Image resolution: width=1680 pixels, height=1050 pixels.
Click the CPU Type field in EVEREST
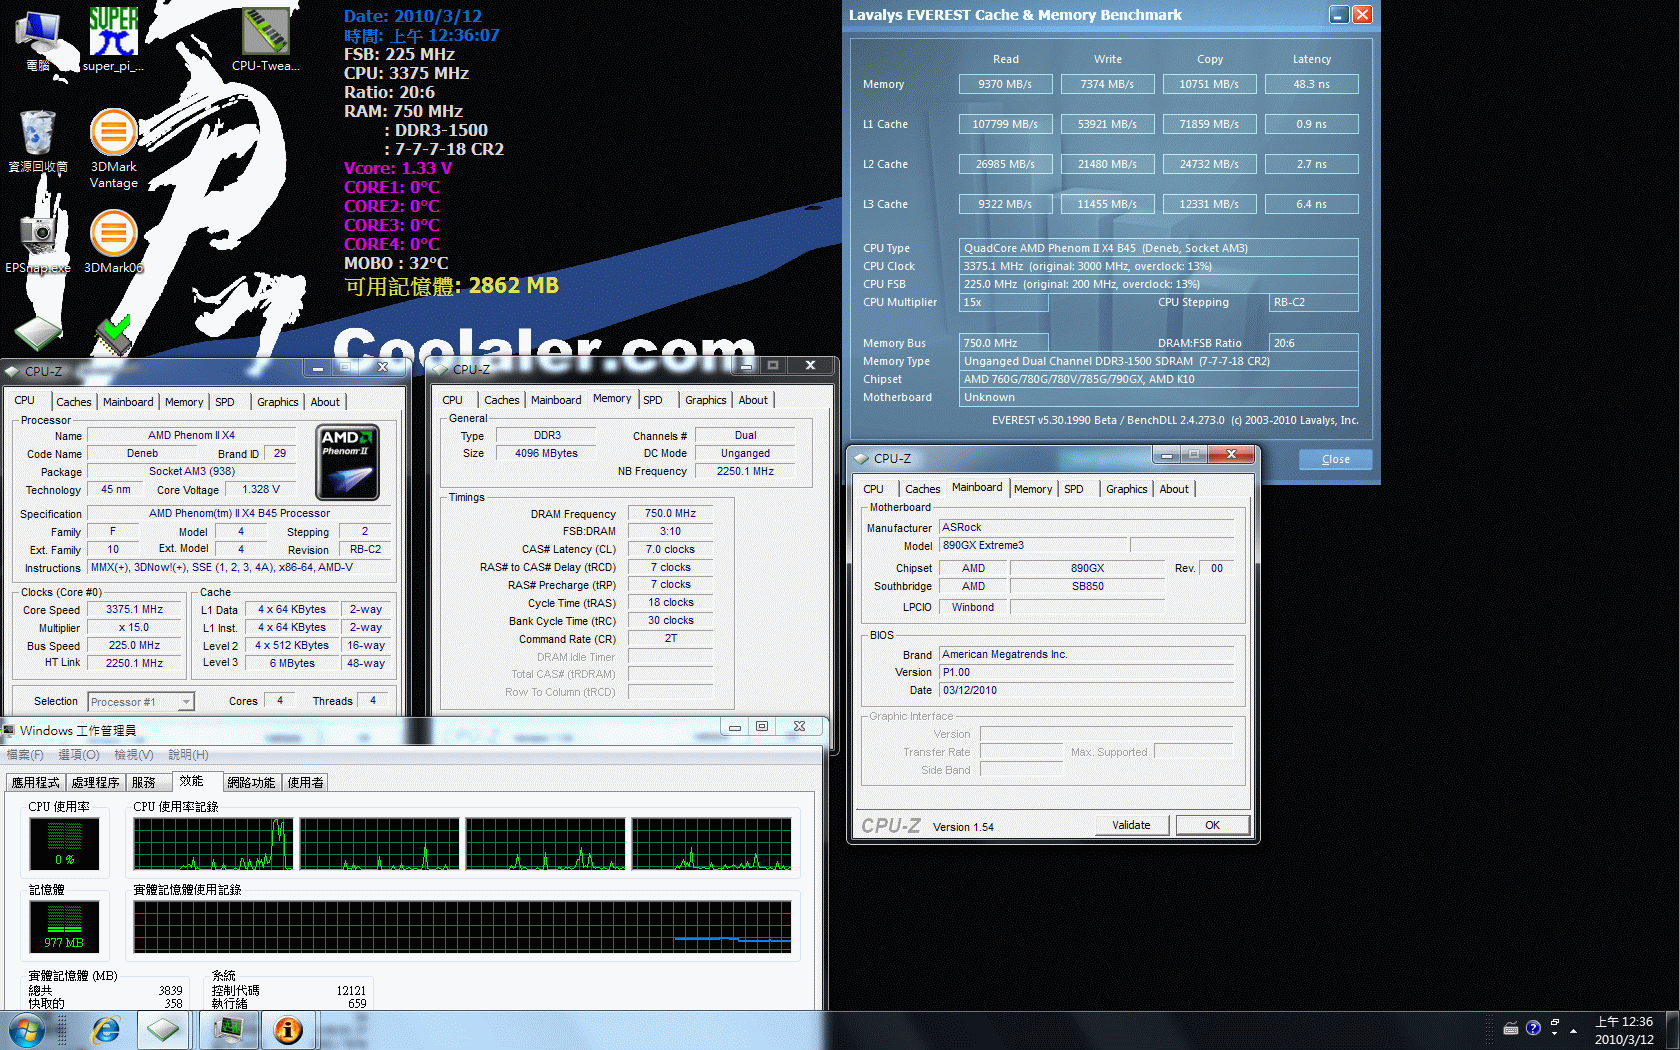coord(1158,248)
